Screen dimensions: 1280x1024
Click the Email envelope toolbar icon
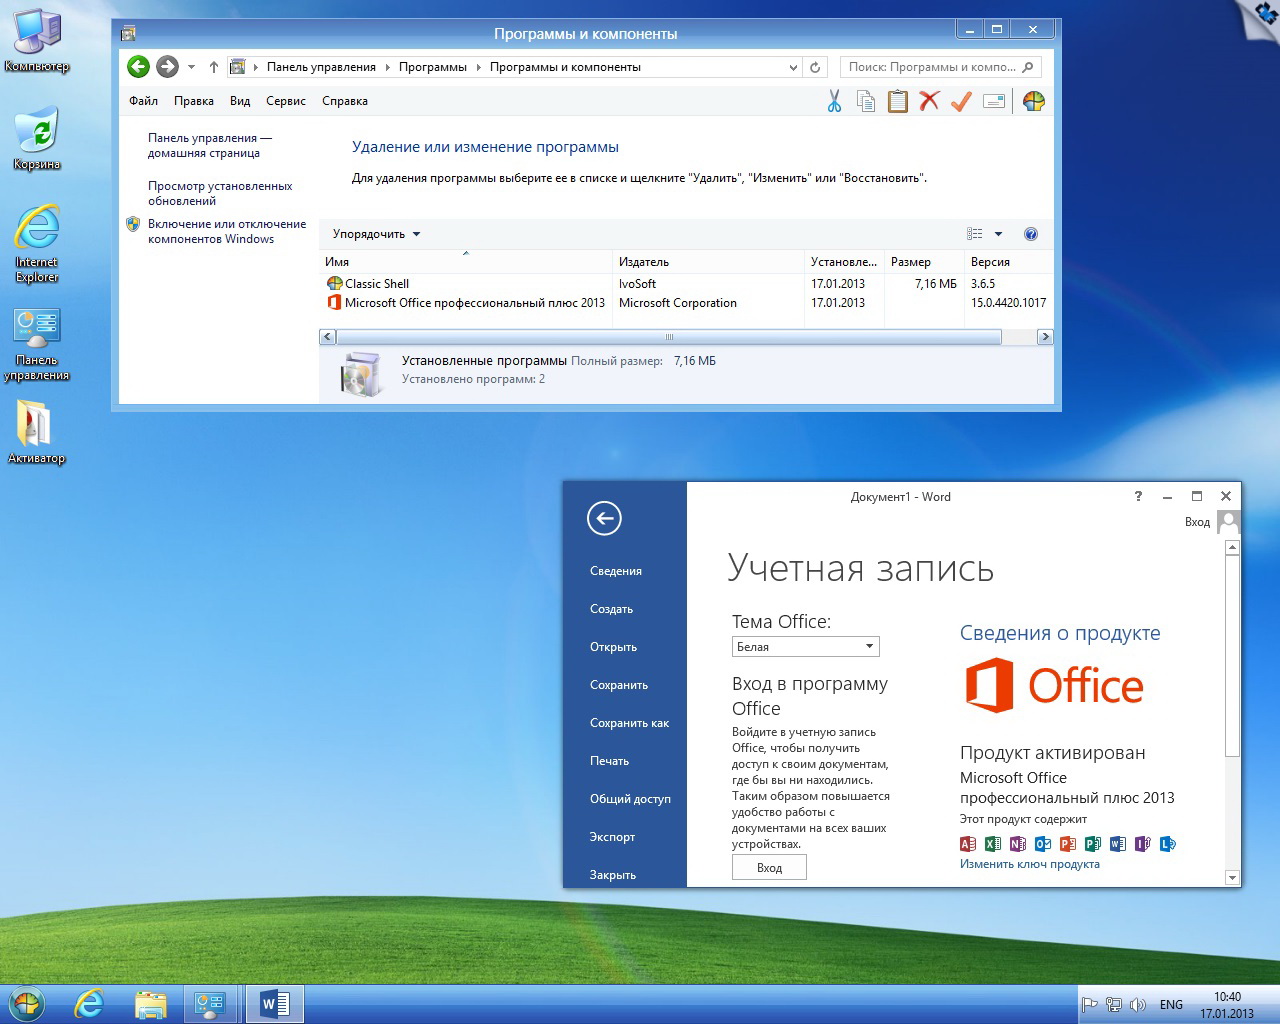pos(994,101)
